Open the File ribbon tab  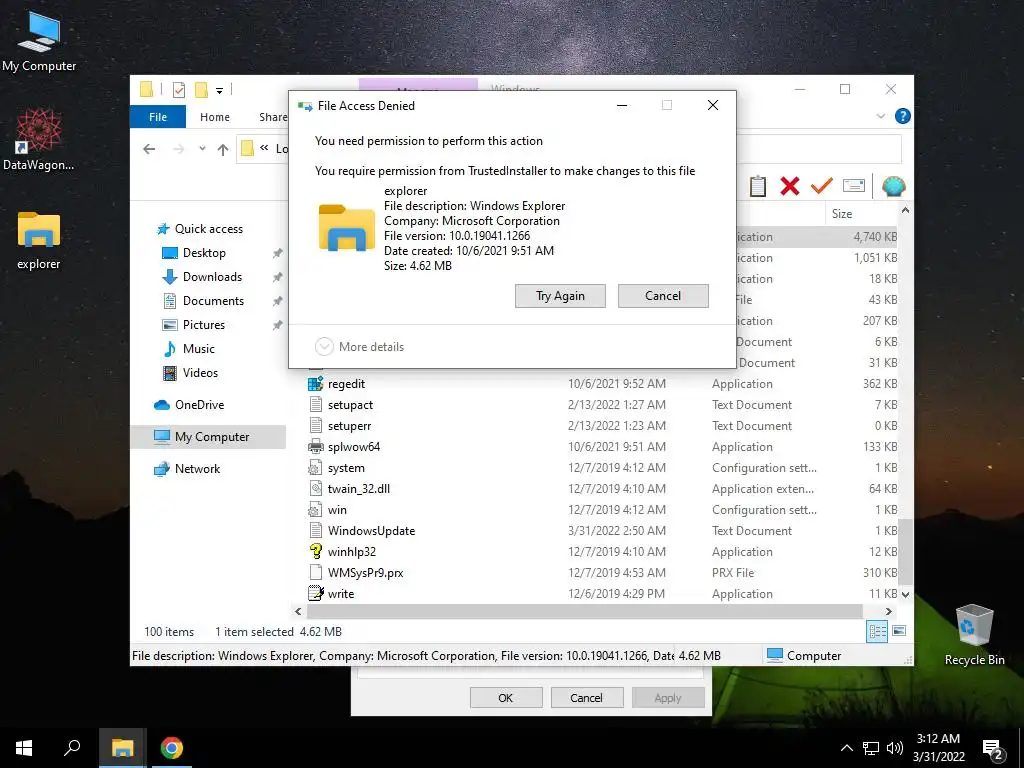pyautogui.click(x=158, y=117)
